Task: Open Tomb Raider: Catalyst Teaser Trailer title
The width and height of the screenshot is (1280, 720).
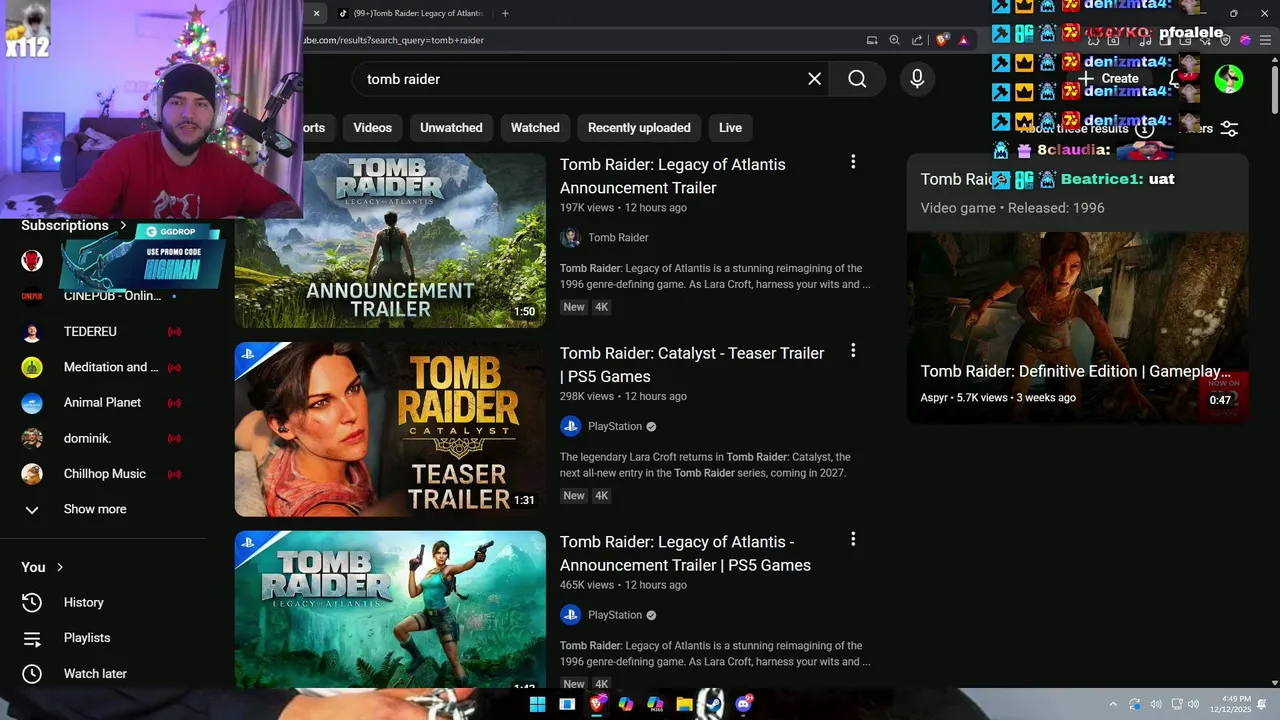Action: (x=692, y=365)
